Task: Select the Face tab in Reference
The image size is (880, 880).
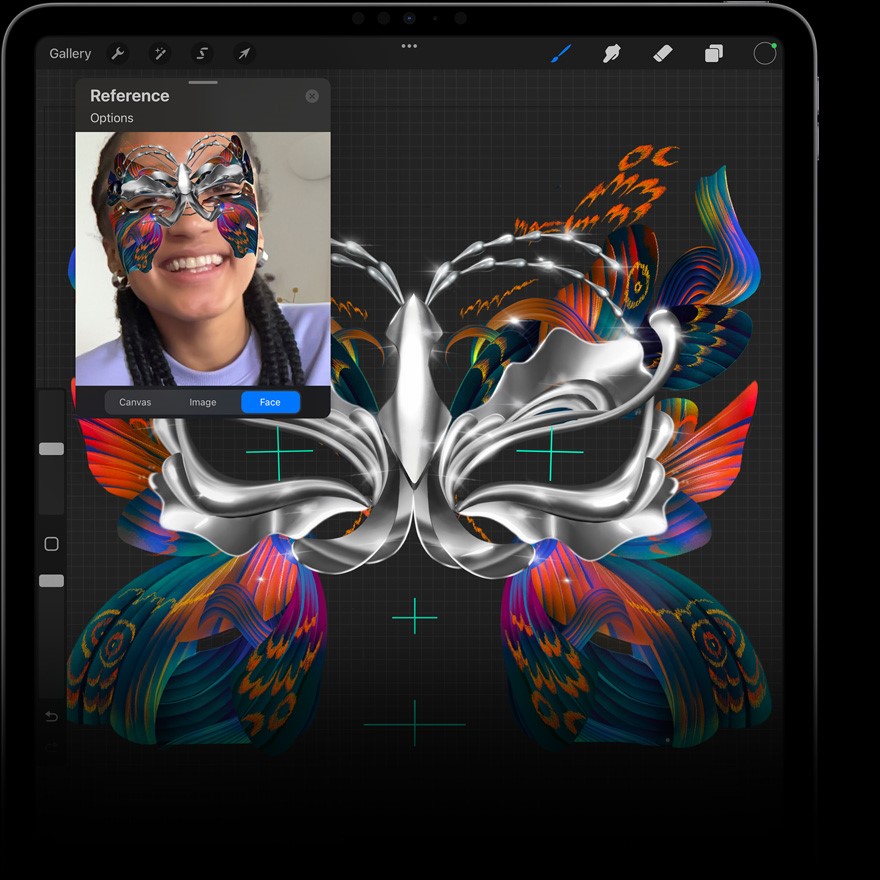Action: coord(271,402)
